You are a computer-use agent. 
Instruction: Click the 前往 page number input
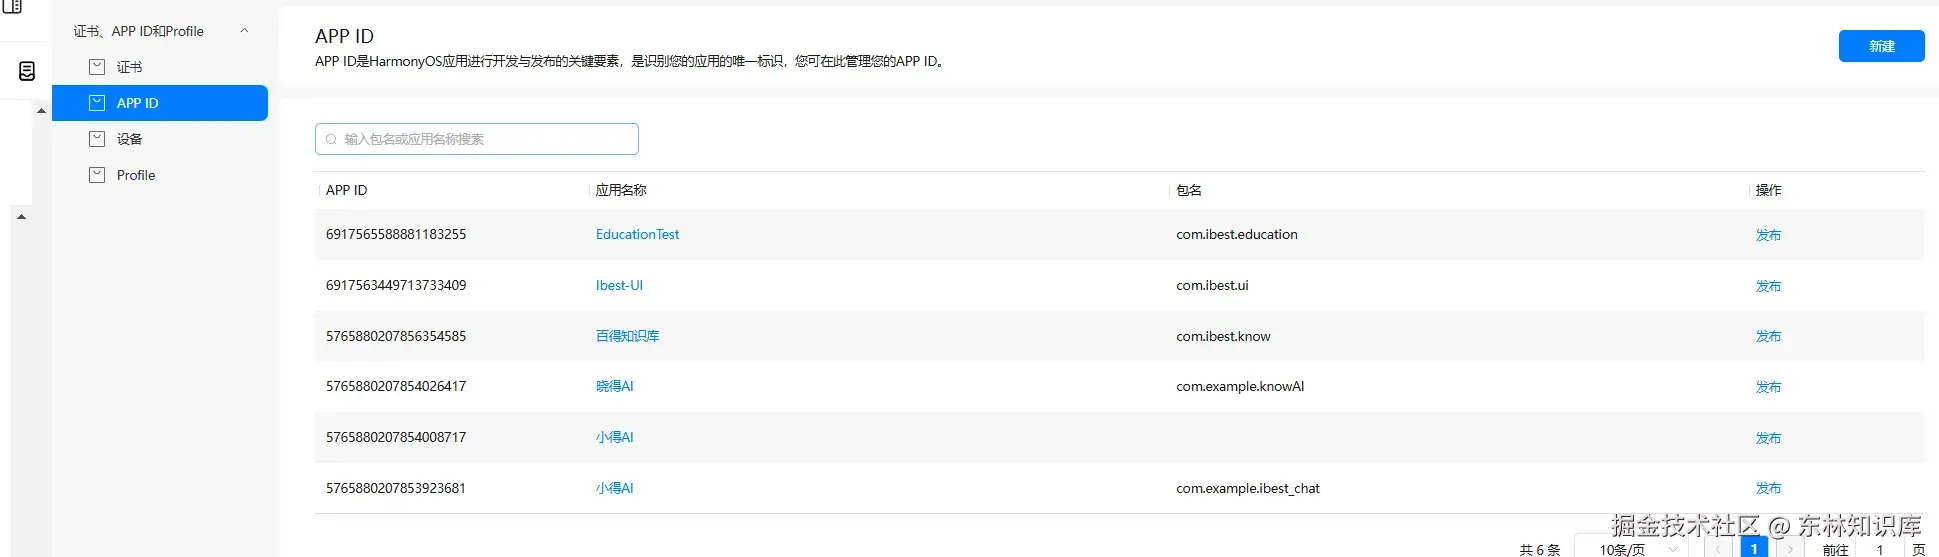1880,548
